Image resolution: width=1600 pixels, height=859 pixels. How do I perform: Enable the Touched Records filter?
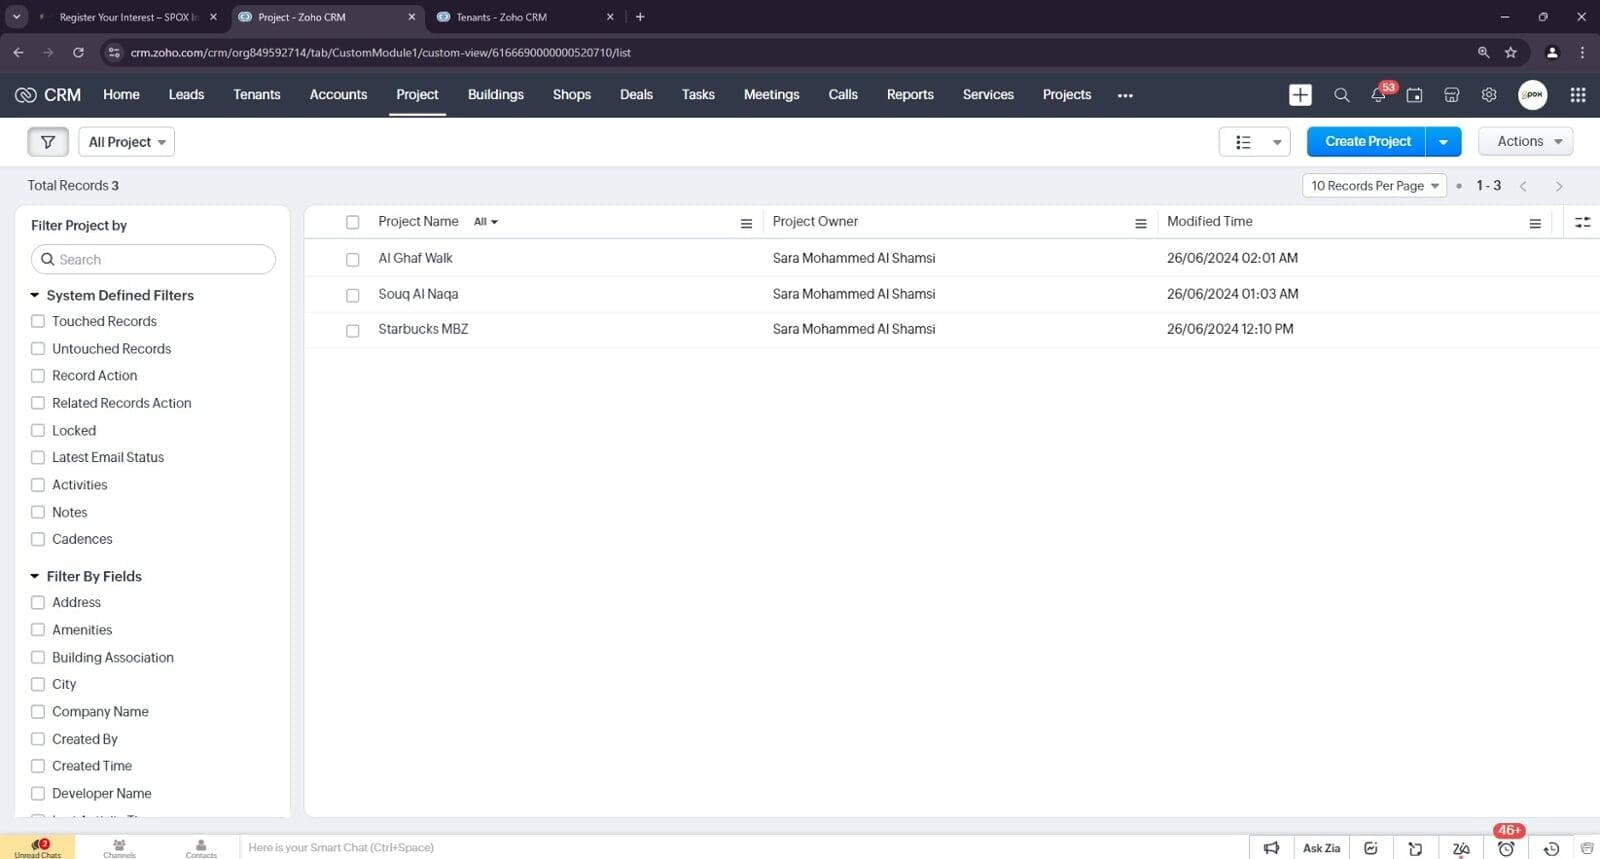point(38,321)
